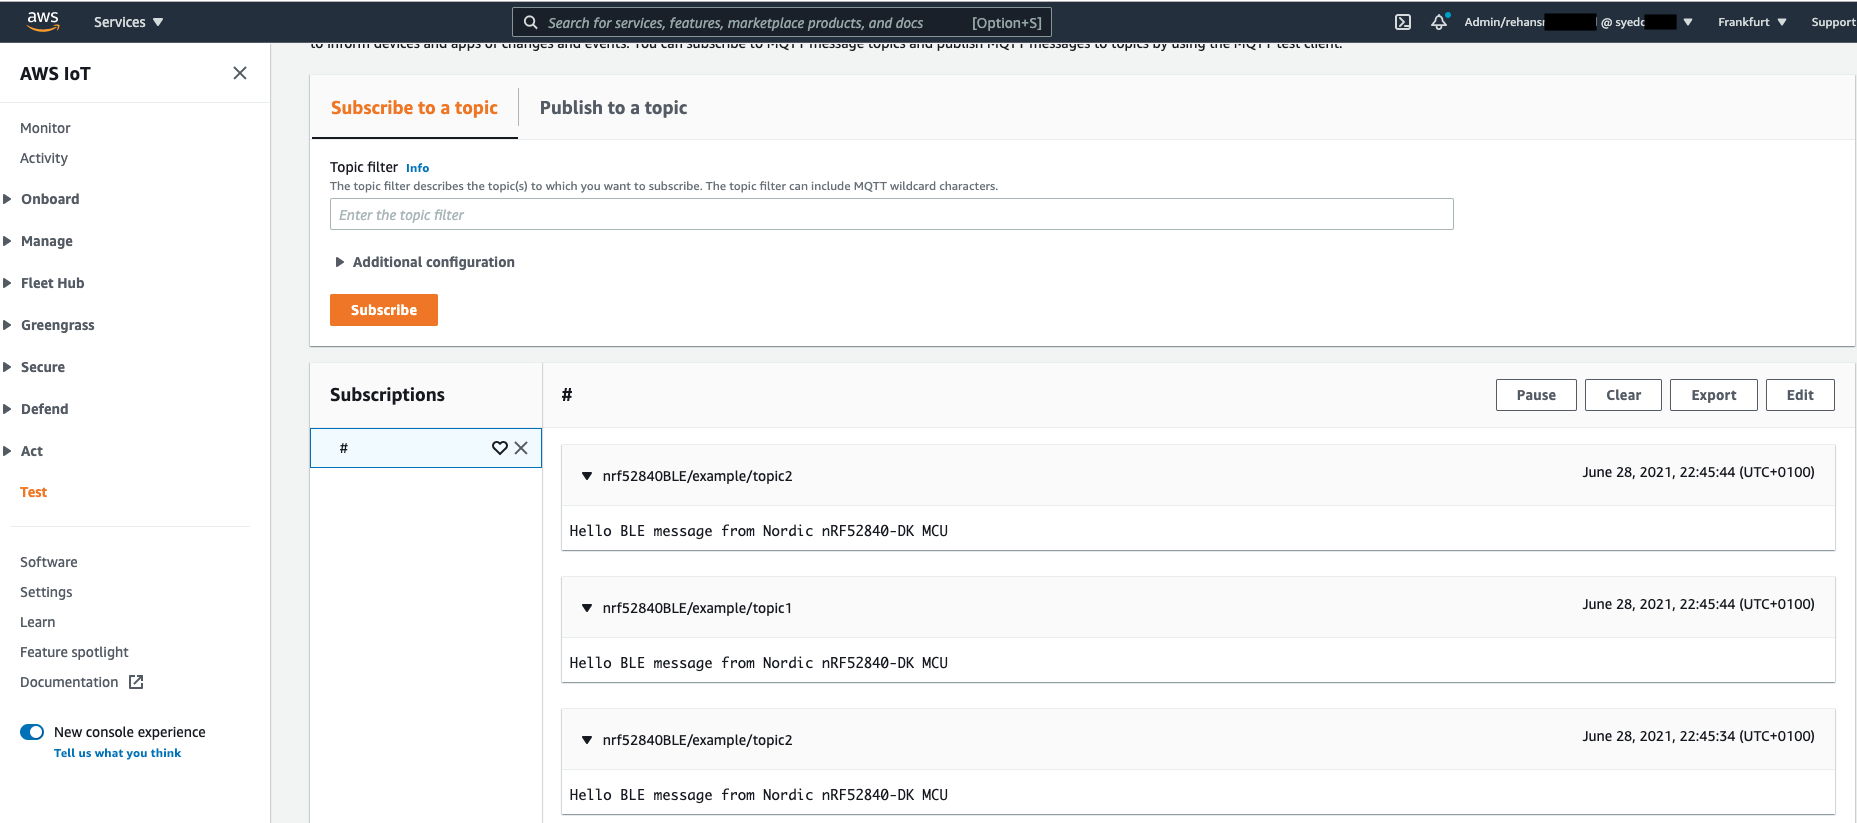This screenshot has height=823, width=1857.
Task: Remove the # subscription with X icon
Action: pyautogui.click(x=521, y=448)
